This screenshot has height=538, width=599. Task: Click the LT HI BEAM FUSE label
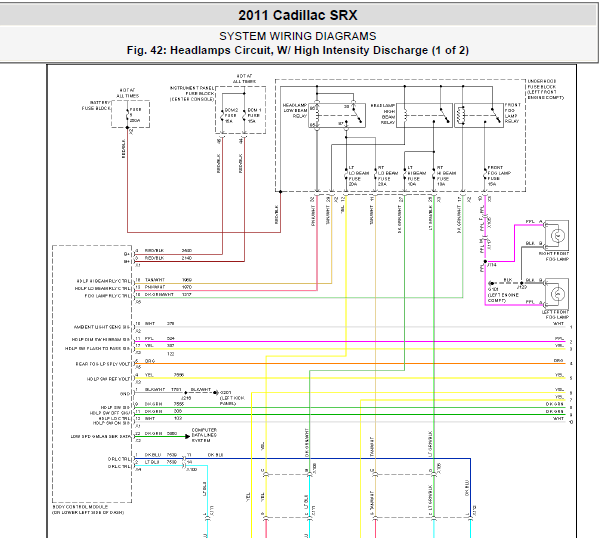coord(417,176)
